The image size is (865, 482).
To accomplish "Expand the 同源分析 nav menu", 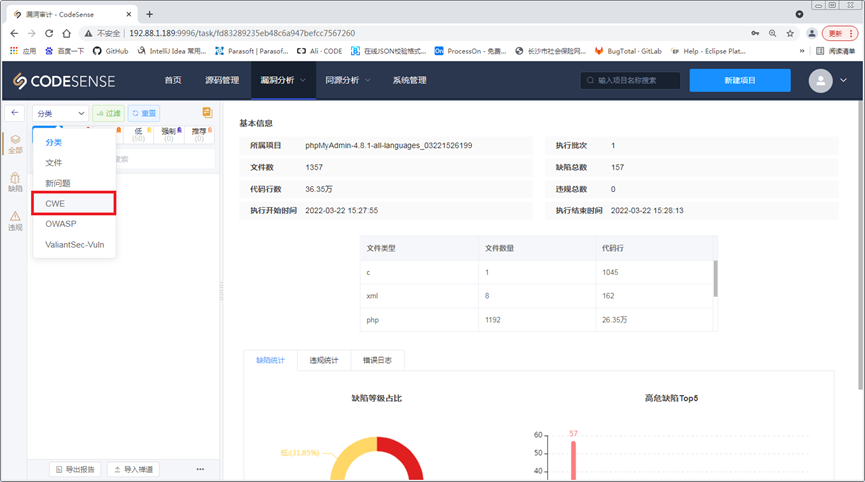I will 348,81.
